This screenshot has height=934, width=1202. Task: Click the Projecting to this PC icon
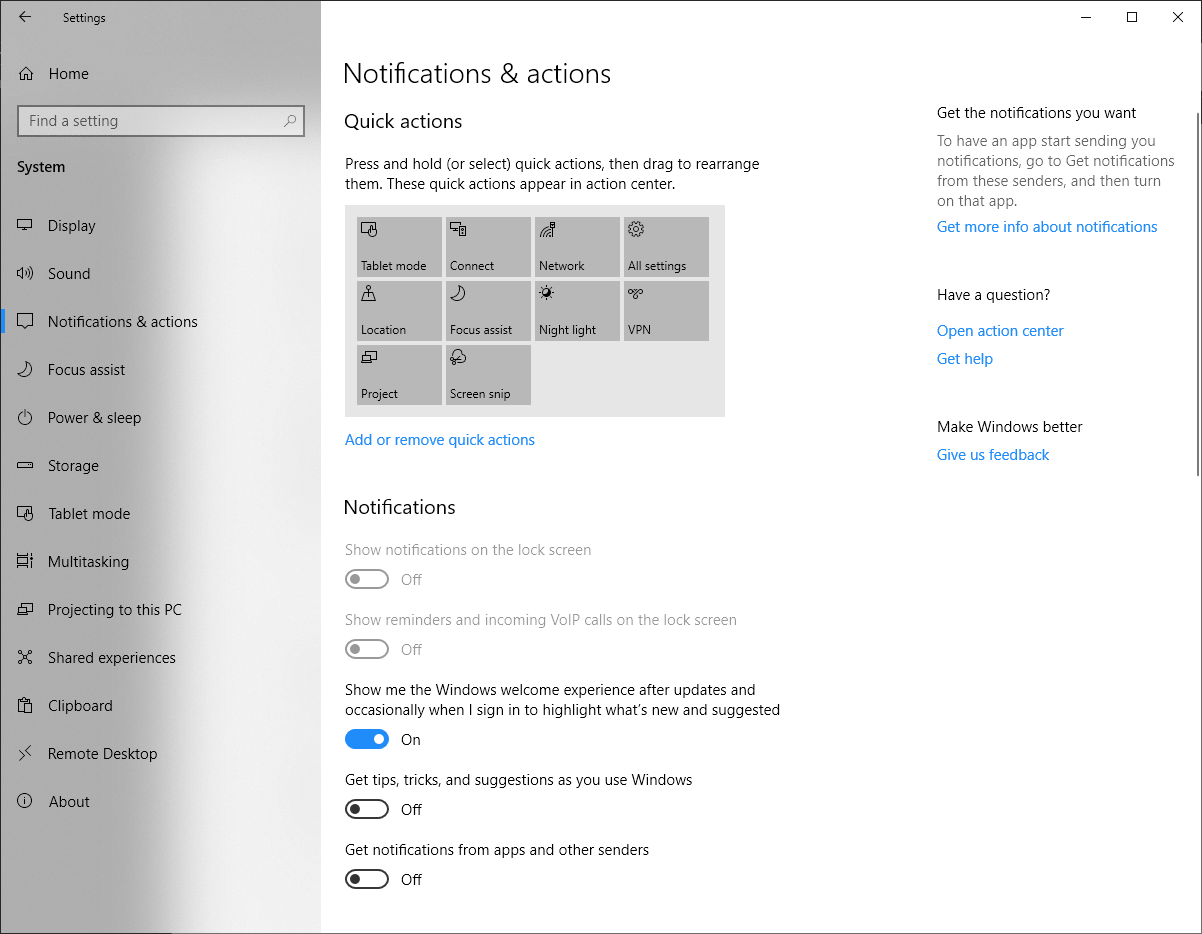[x=26, y=609]
